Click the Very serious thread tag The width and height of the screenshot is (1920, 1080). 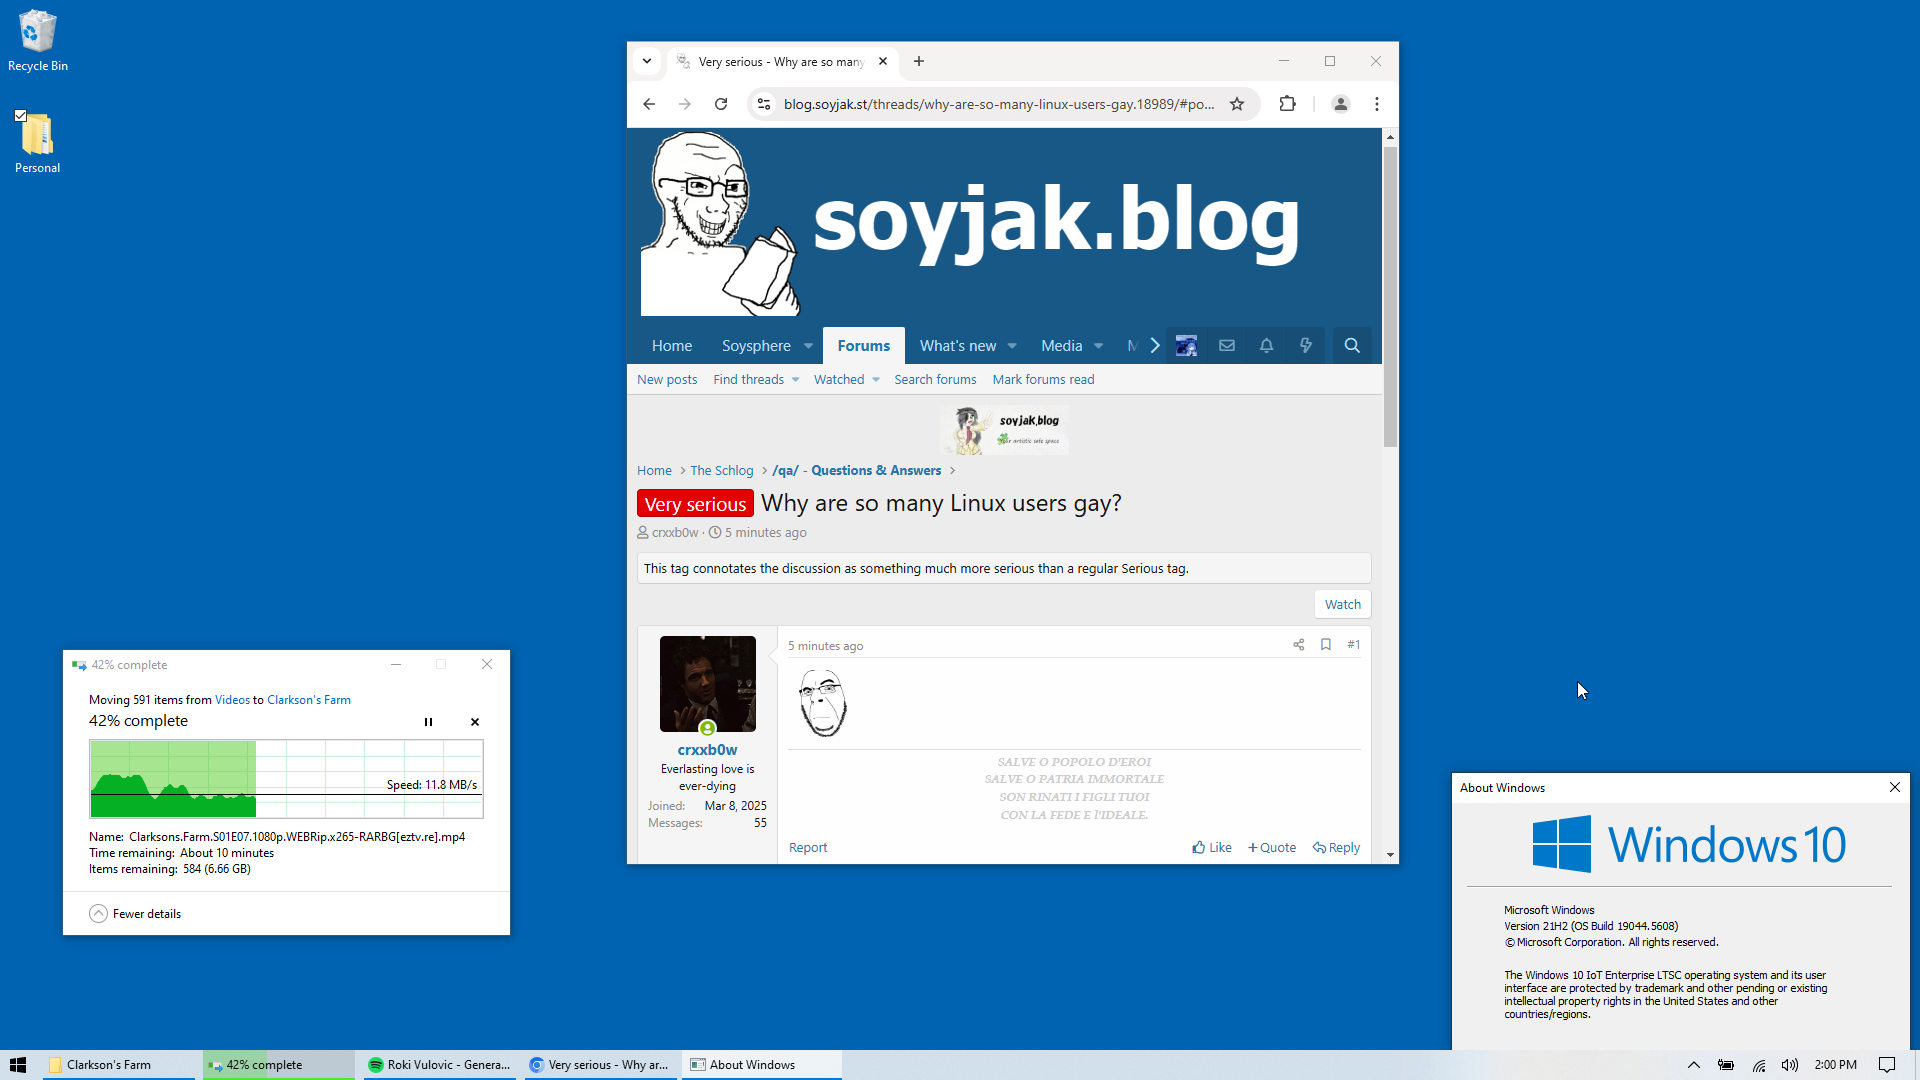tap(695, 504)
